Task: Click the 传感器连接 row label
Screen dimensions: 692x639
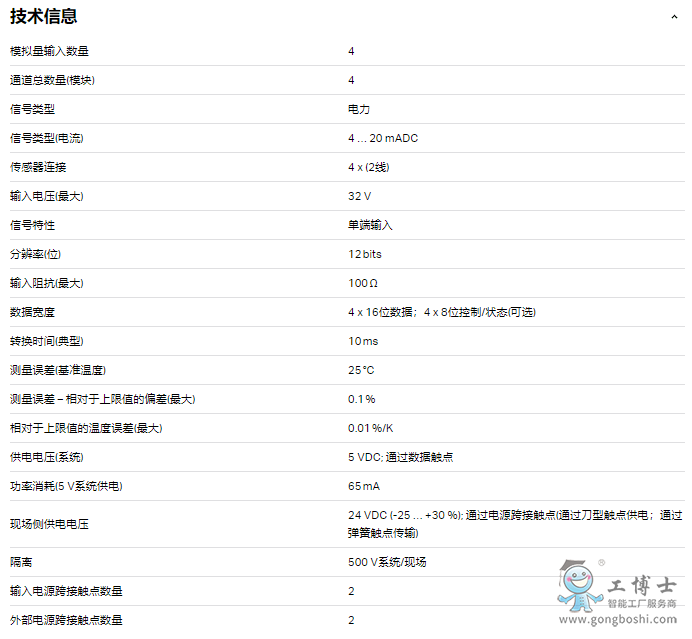Action: coord(38,167)
